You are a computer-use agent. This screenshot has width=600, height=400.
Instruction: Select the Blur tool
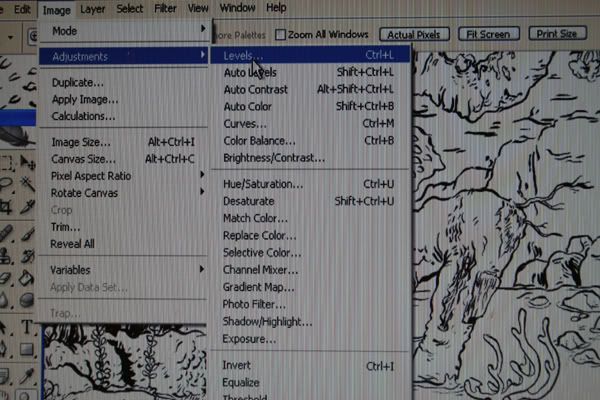[x=5, y=300]
